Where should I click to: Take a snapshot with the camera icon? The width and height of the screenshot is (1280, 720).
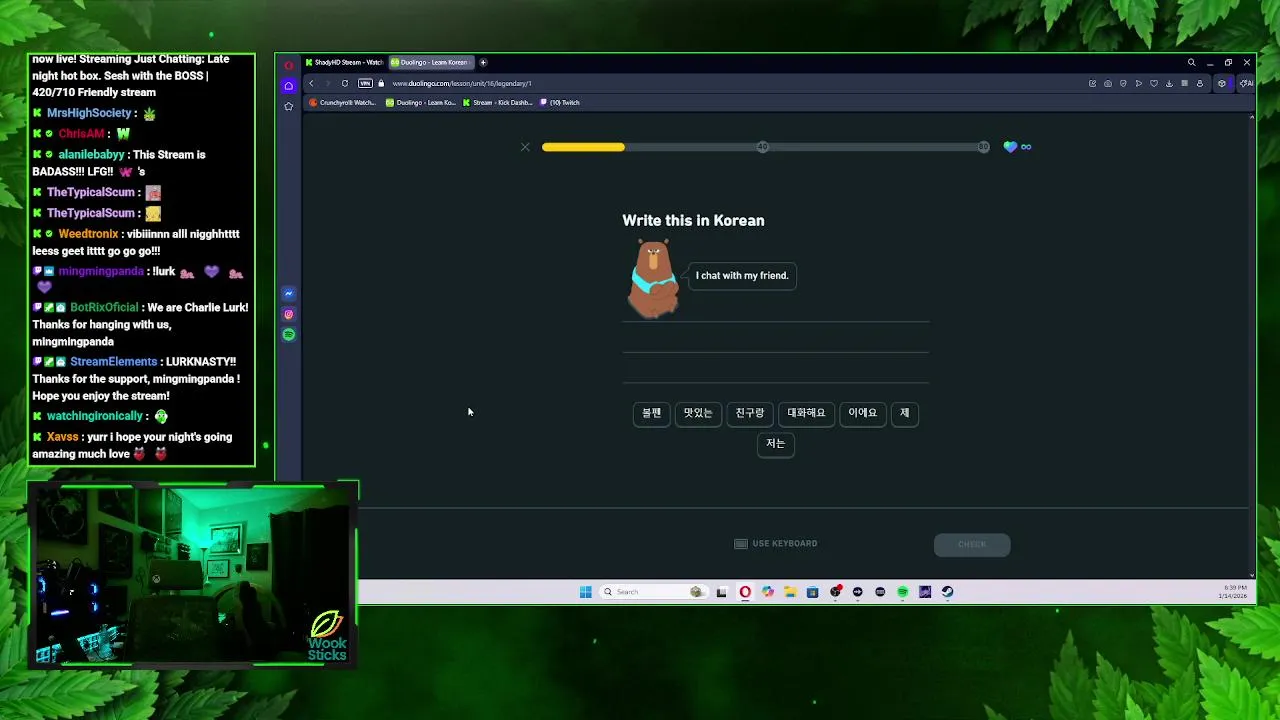(1107, 83)
